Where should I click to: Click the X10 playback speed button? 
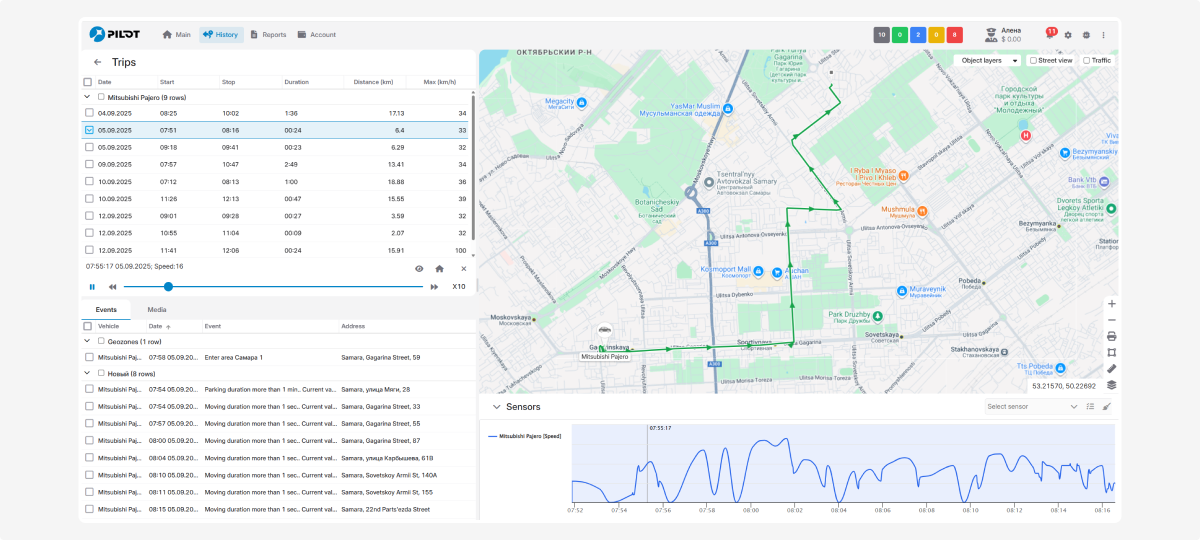pos(458,287)
